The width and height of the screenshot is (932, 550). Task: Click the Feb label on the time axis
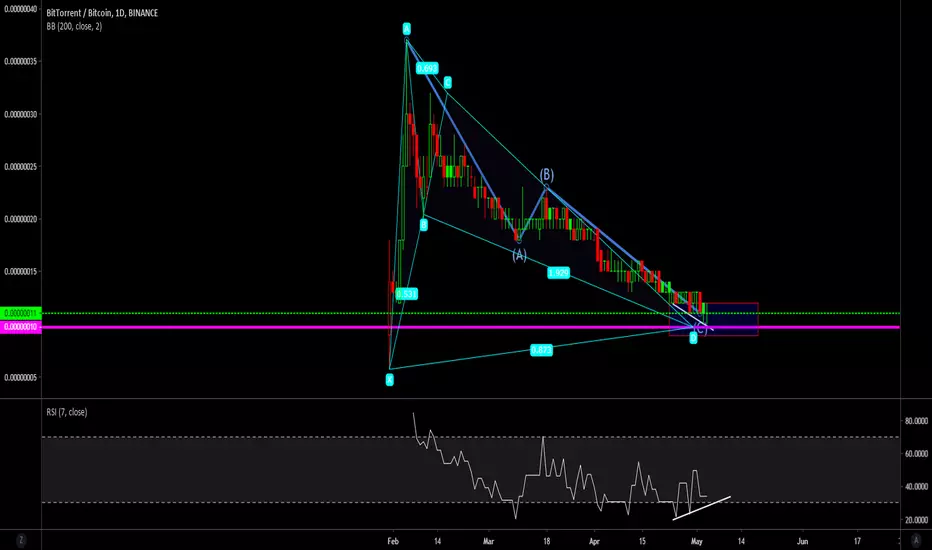393,541
